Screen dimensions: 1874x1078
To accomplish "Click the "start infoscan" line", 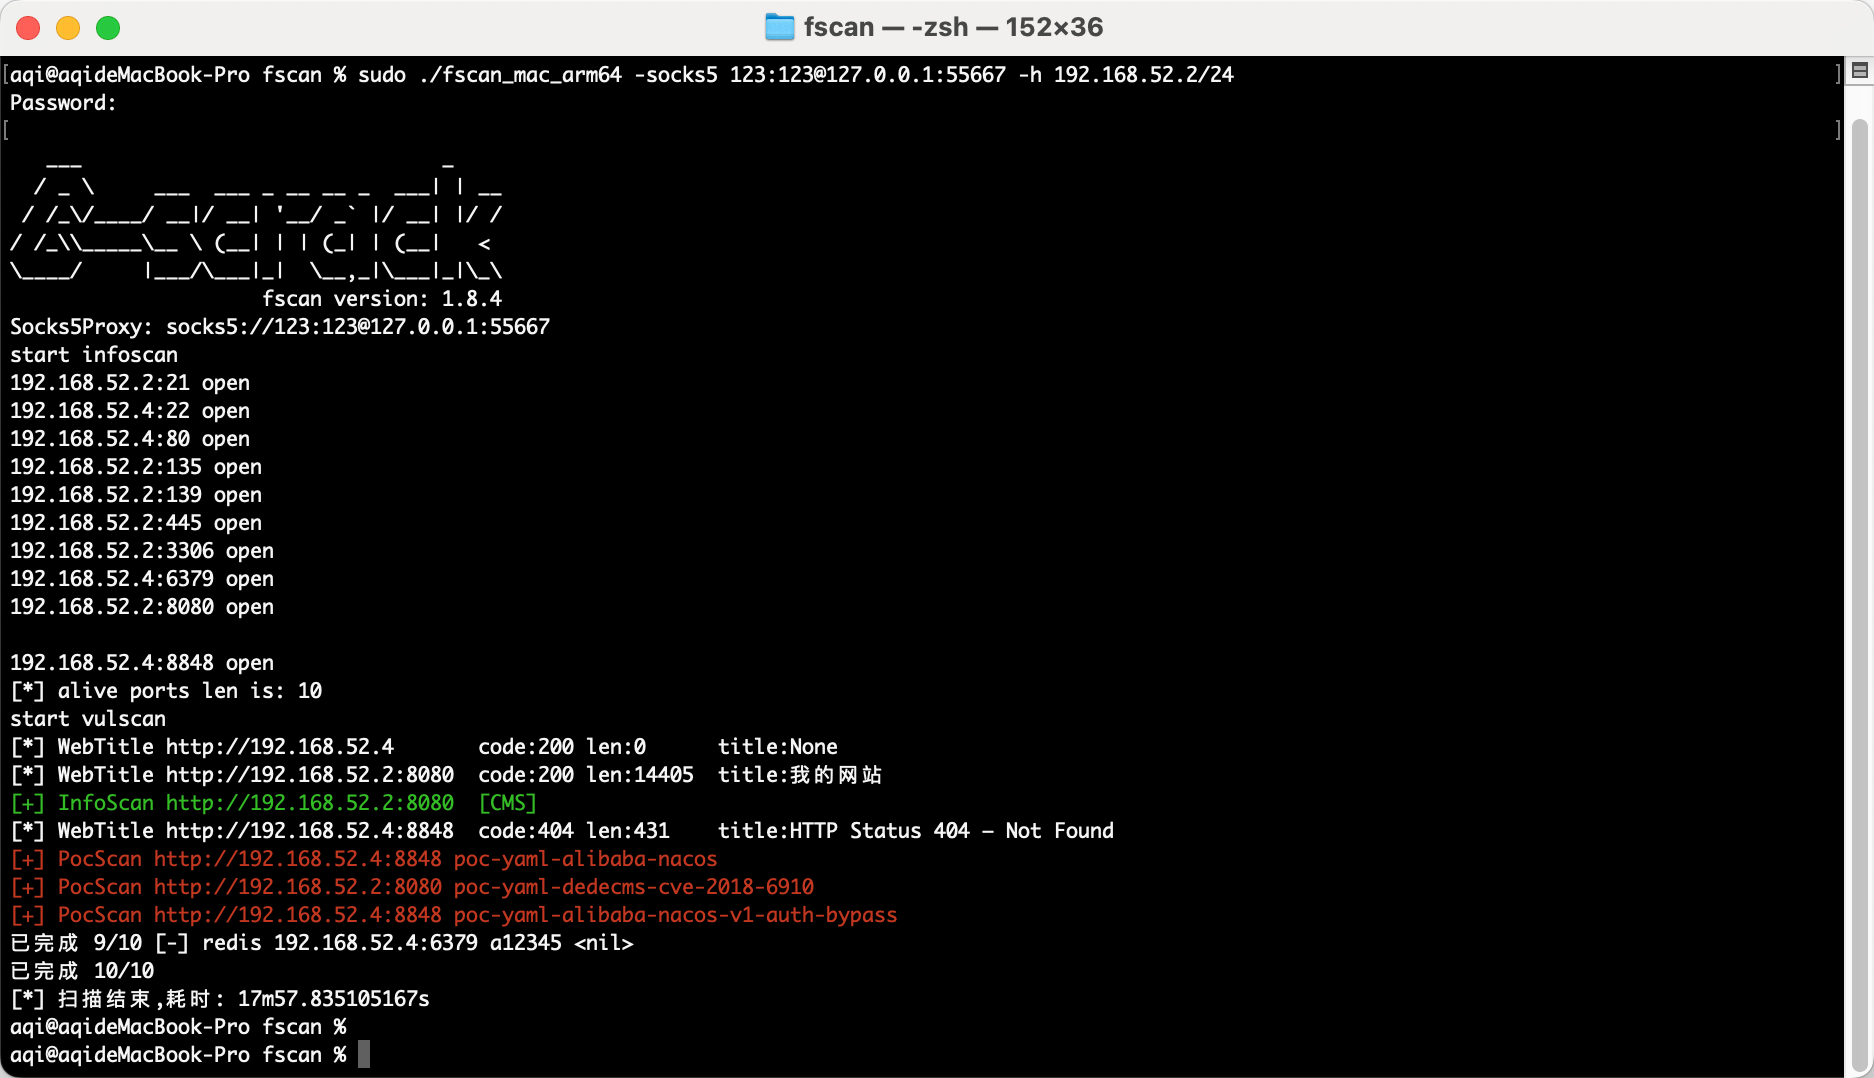I will pyautogui.click(x=94, y=355).
